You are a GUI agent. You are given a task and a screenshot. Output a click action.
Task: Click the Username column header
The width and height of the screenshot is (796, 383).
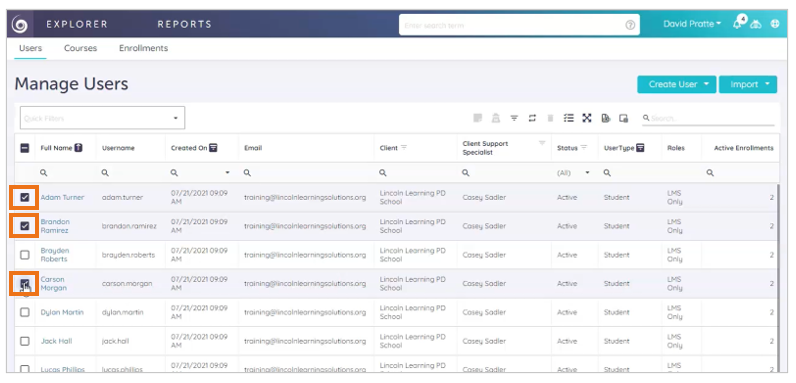click(x=118, y=148)
